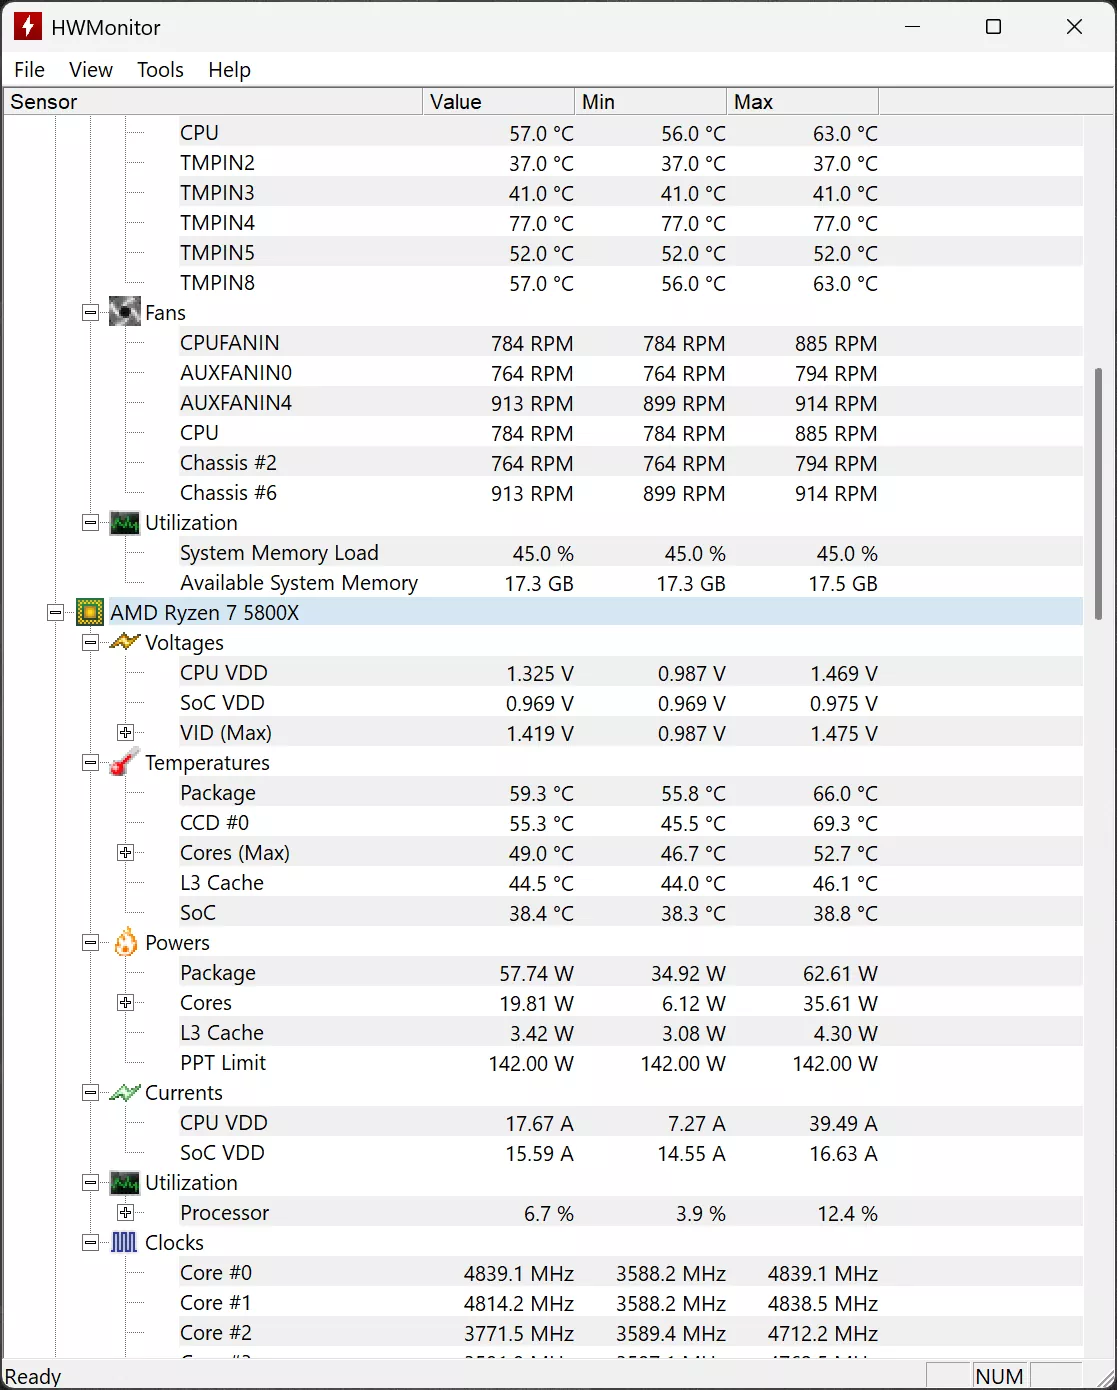This screenshot has height=1390, width=1117.
Task: Expand the Processor utilization entry
Action: click(x=126, y=1212)
